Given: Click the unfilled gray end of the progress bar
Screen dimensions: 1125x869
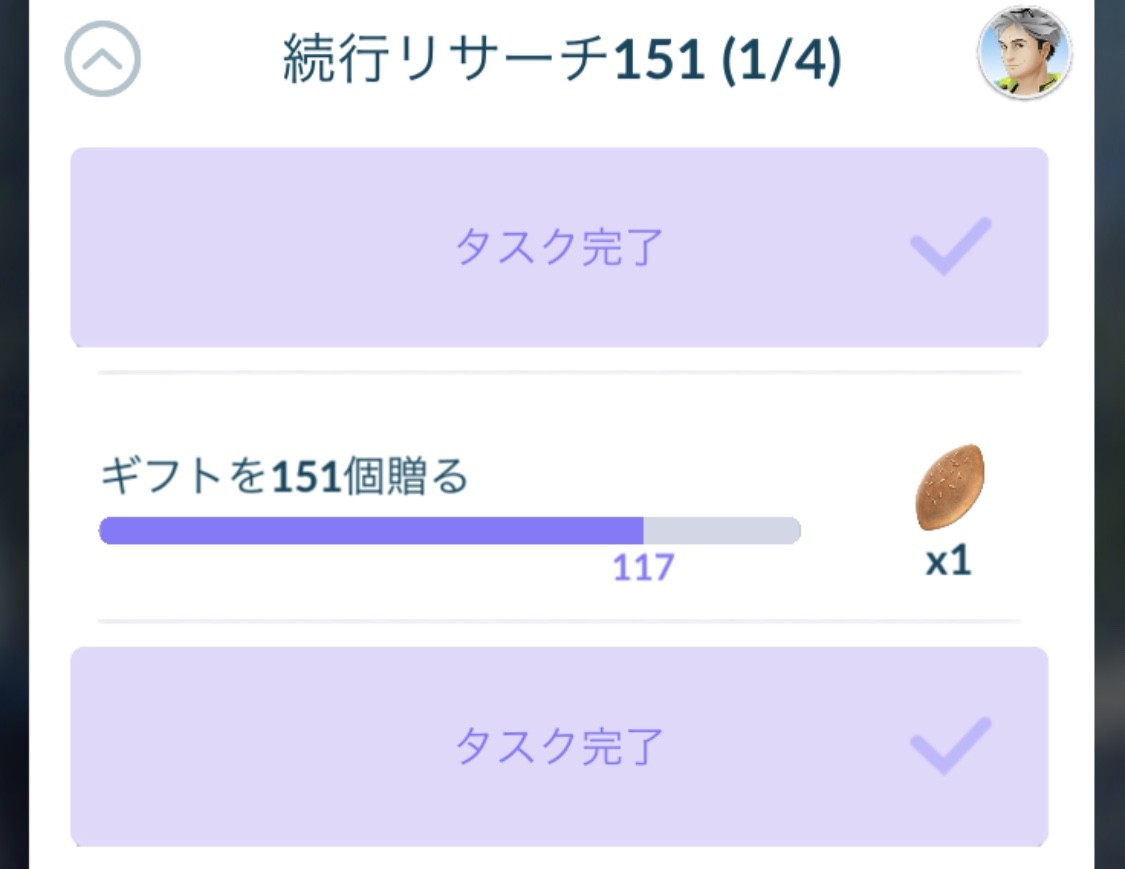Looking at the screenshot, I should point(722,531).
